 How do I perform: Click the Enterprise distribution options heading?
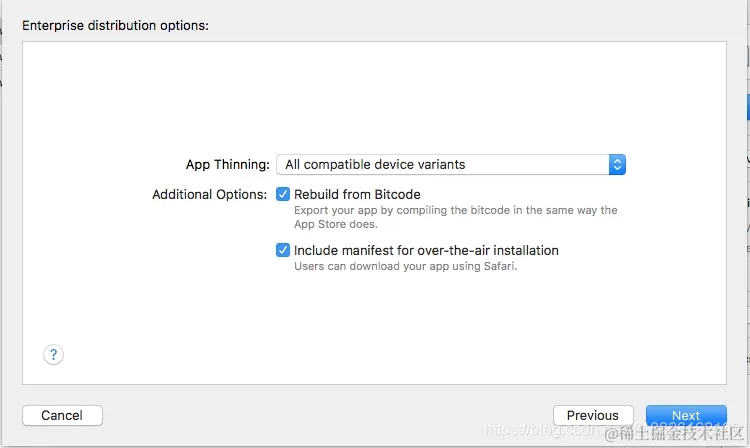click(x=115, y=25)
